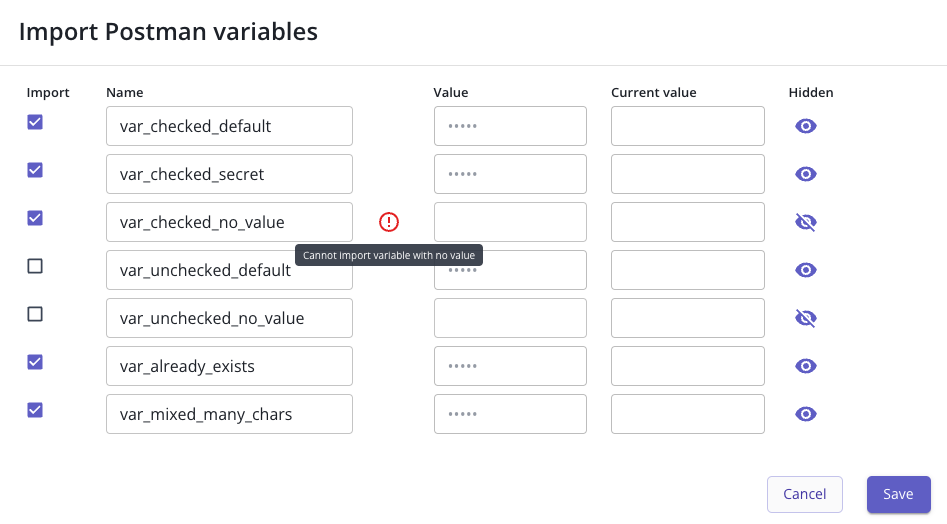Image resolution: width=947 pixels, height=524 pixels.
Task: Click the empty value field for var_checked_no_value
Action: point(510,222)
